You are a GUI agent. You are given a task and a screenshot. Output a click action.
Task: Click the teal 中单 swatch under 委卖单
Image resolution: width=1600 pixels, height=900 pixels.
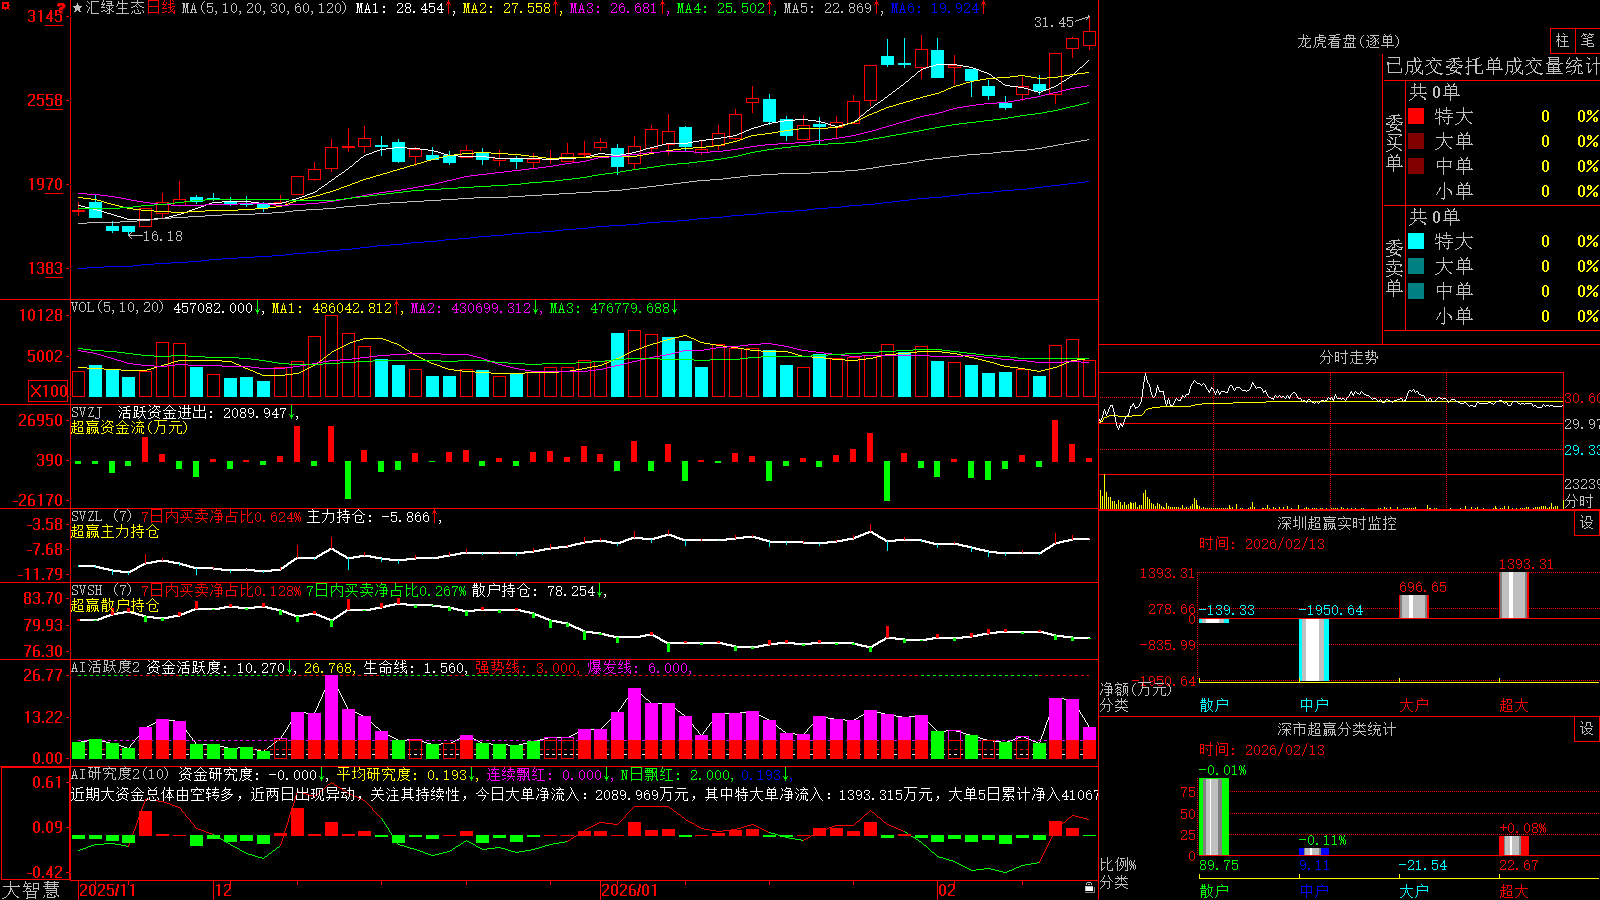coord(1416,291)
